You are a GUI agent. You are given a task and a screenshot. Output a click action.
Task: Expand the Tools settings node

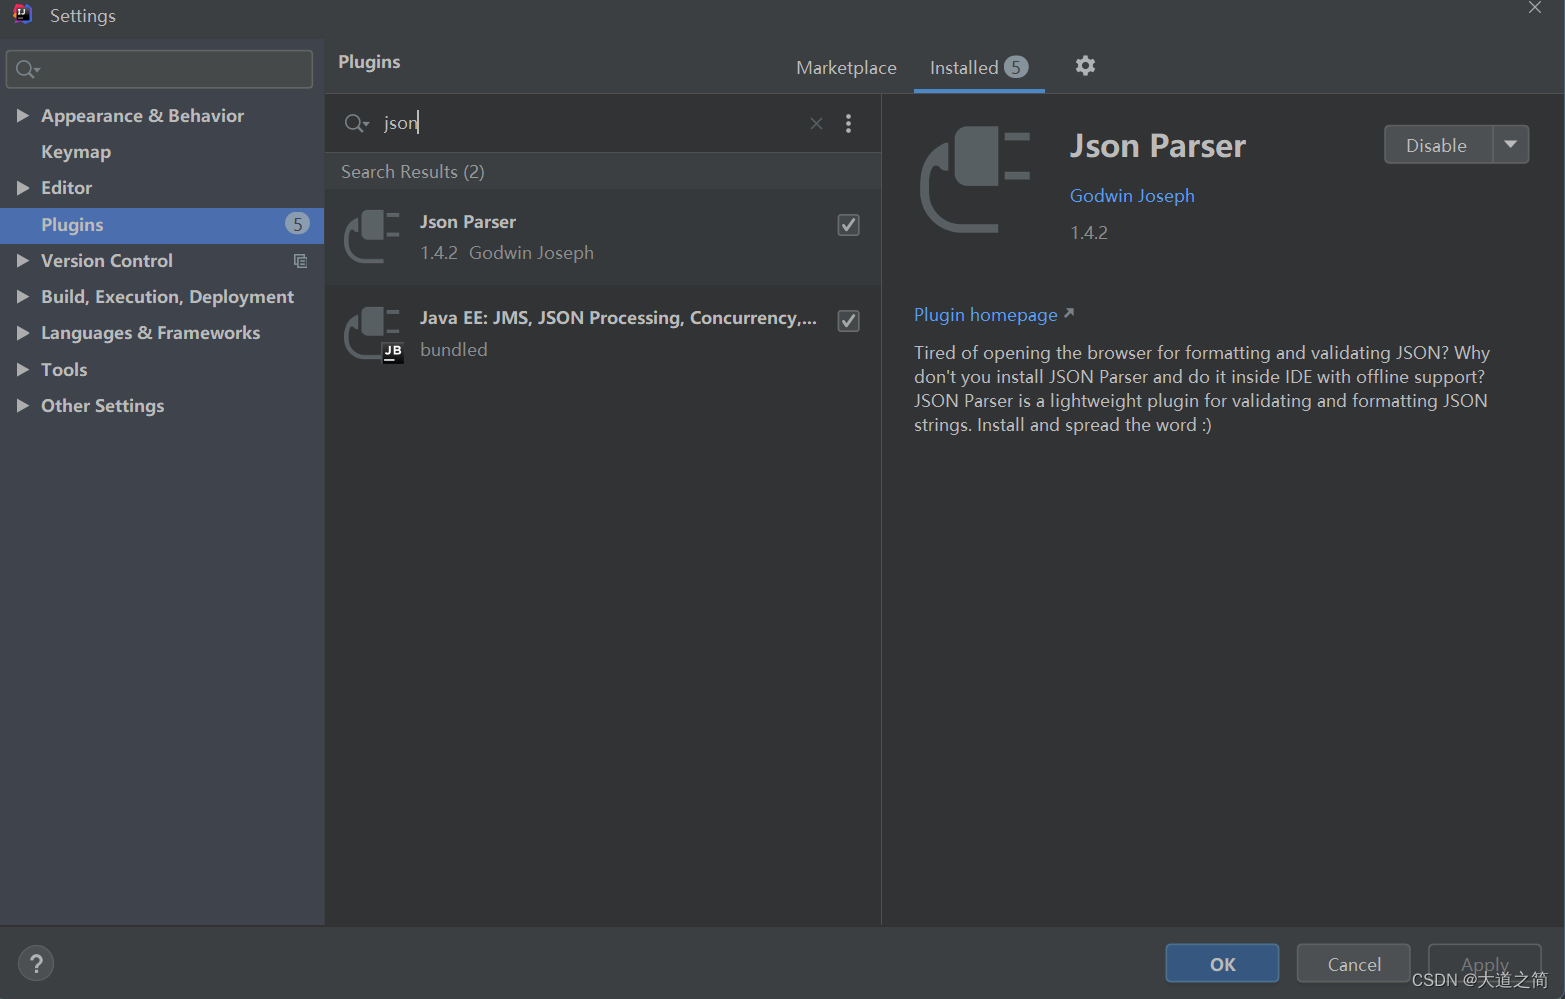pos(22,370)
